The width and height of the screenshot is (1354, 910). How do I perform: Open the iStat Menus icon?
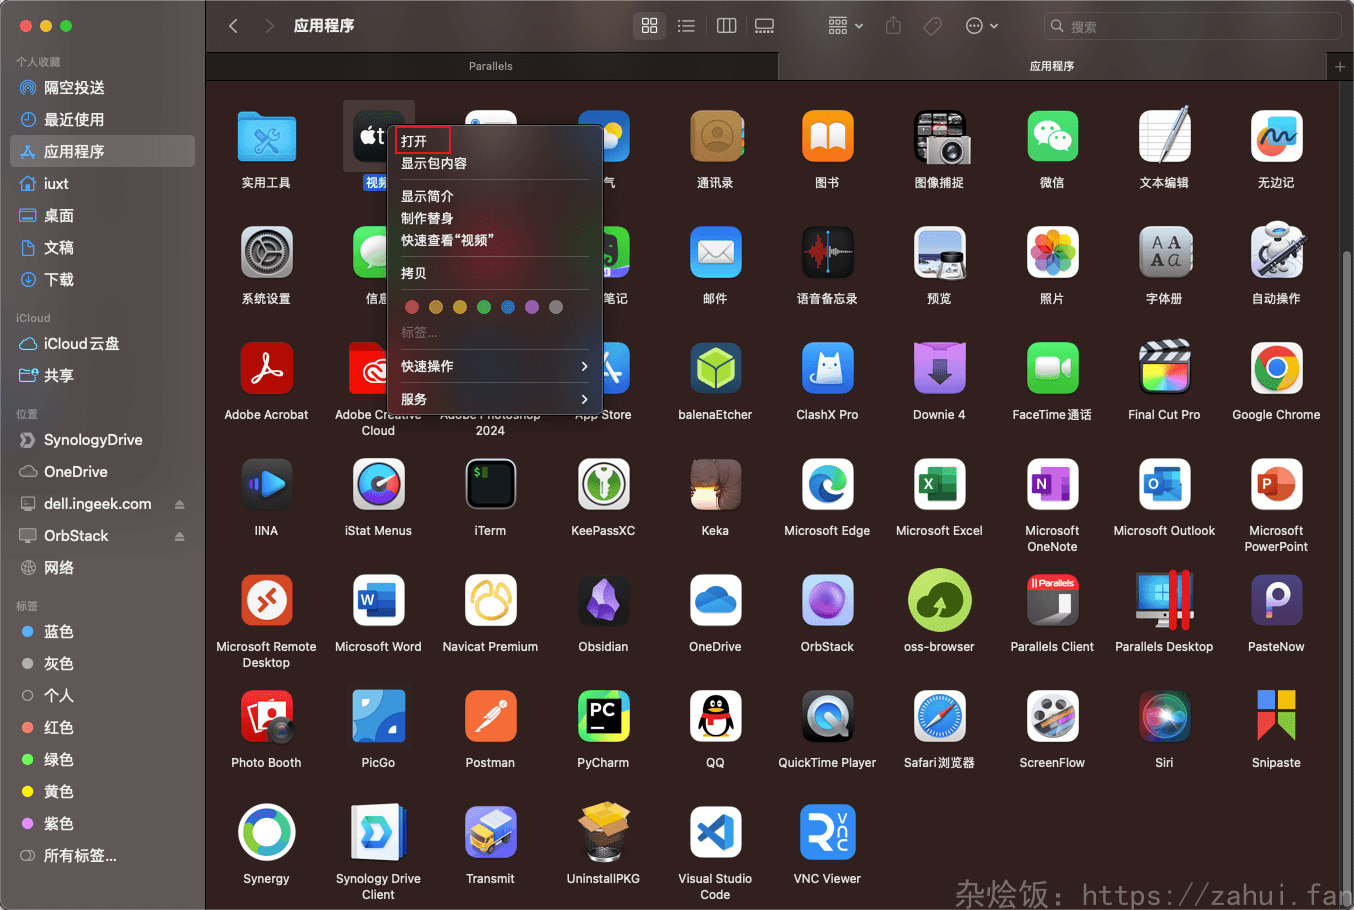point(378,485)
